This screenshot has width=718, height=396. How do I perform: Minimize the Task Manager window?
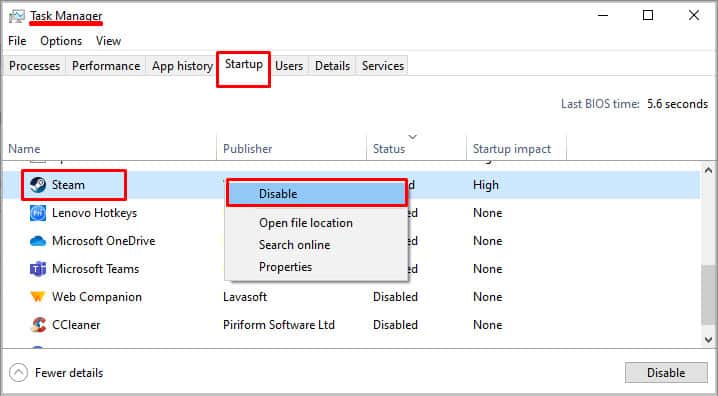coord(603,16)
